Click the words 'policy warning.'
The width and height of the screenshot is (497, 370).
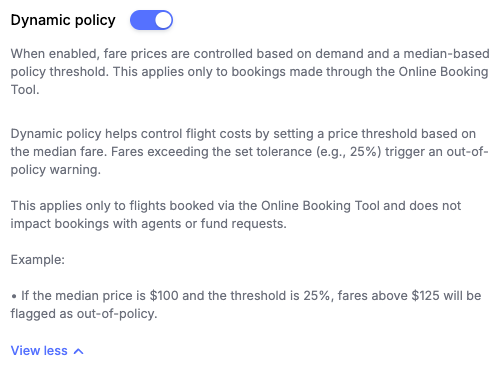[x=55, y=170]
